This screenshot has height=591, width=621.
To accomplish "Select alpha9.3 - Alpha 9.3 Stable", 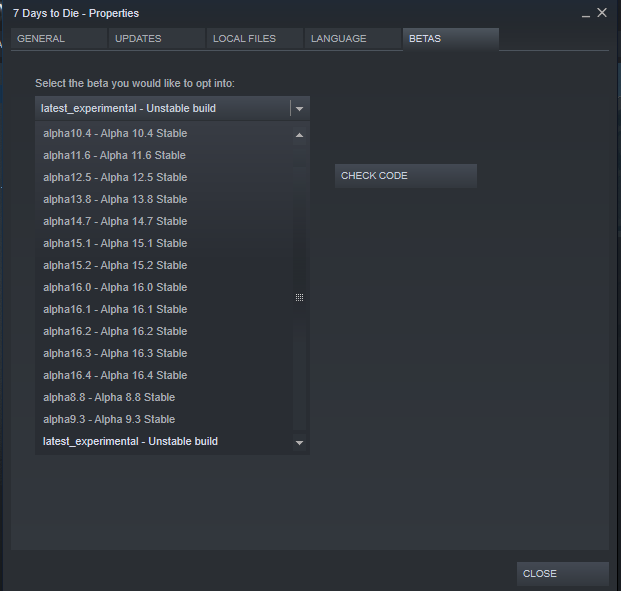I will [164, 419].
